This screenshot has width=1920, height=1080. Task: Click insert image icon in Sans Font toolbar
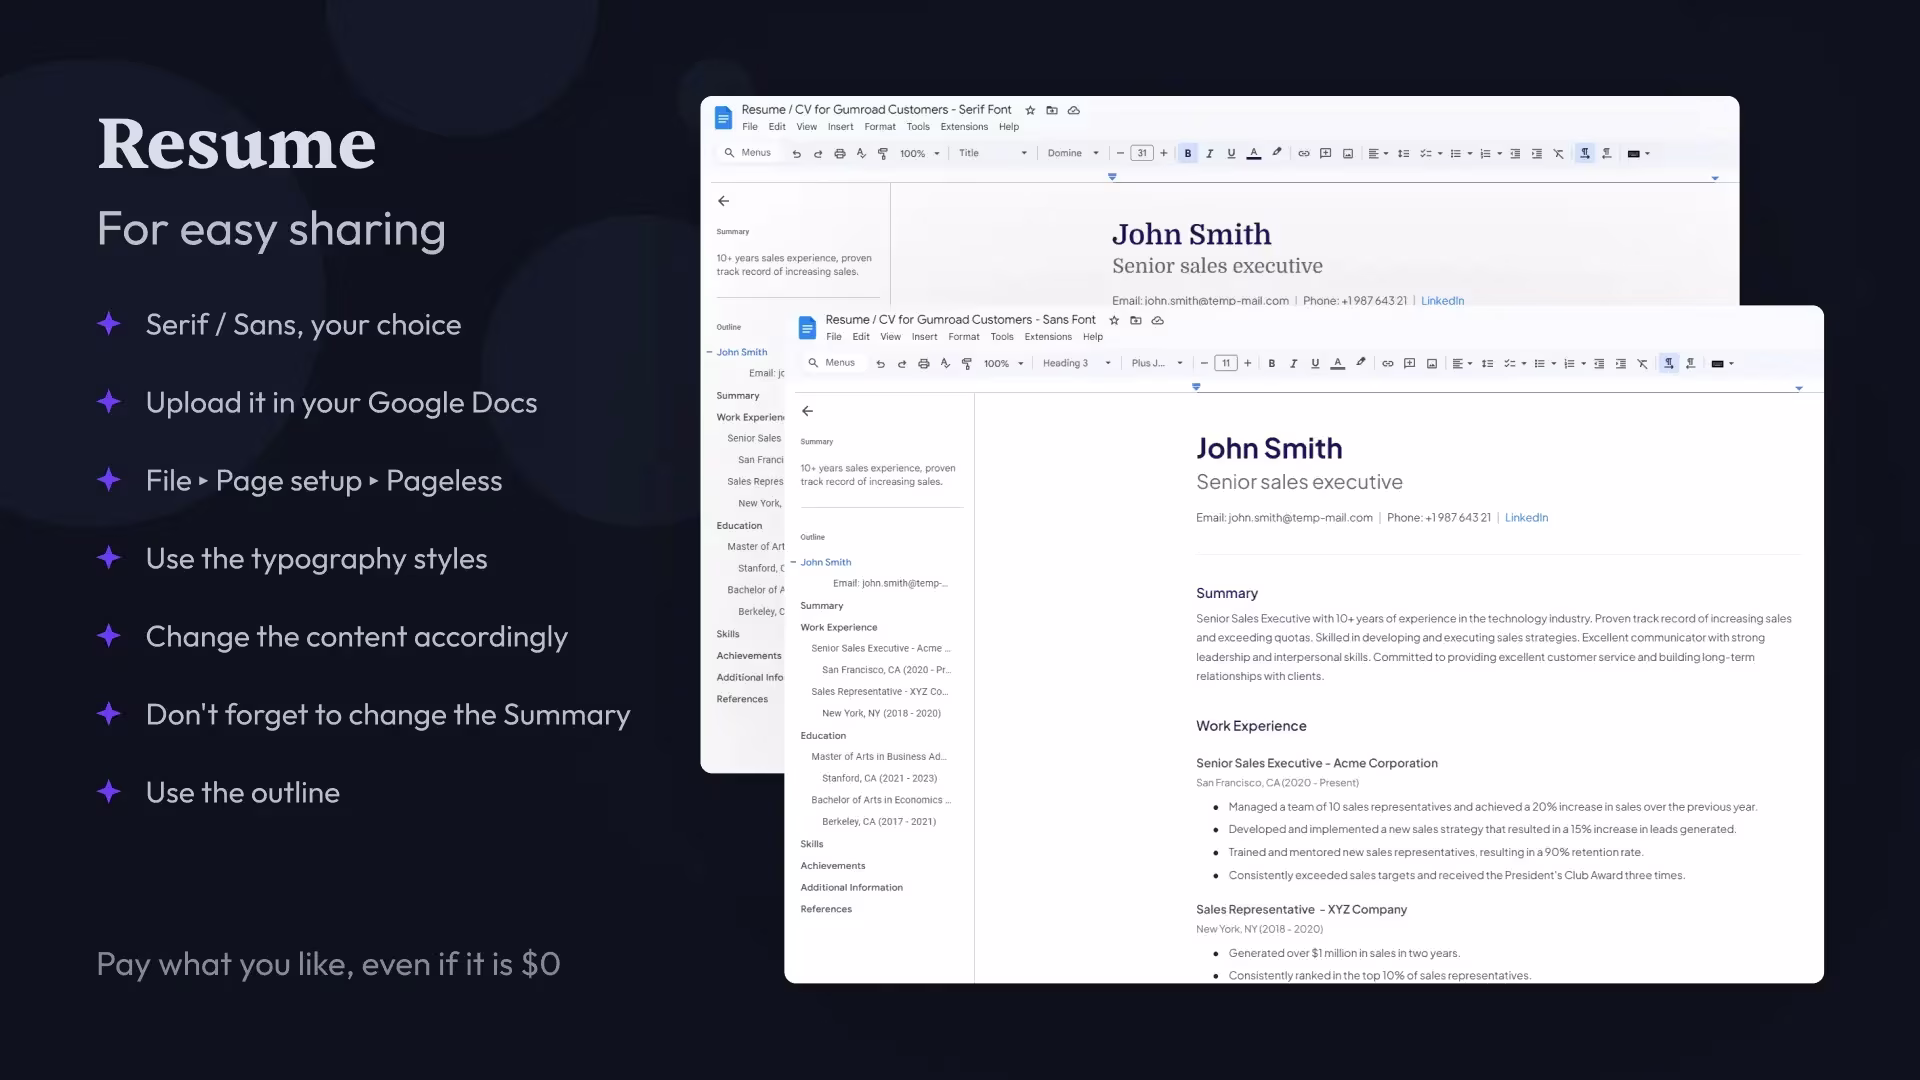1431,364
